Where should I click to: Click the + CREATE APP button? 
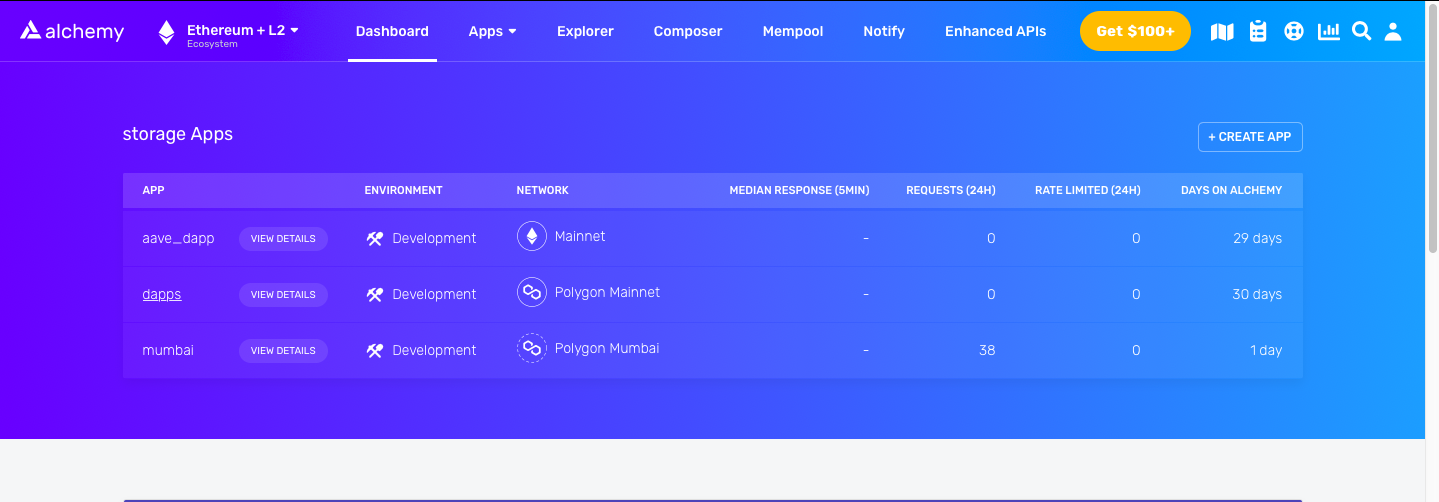pos(1250,137)
